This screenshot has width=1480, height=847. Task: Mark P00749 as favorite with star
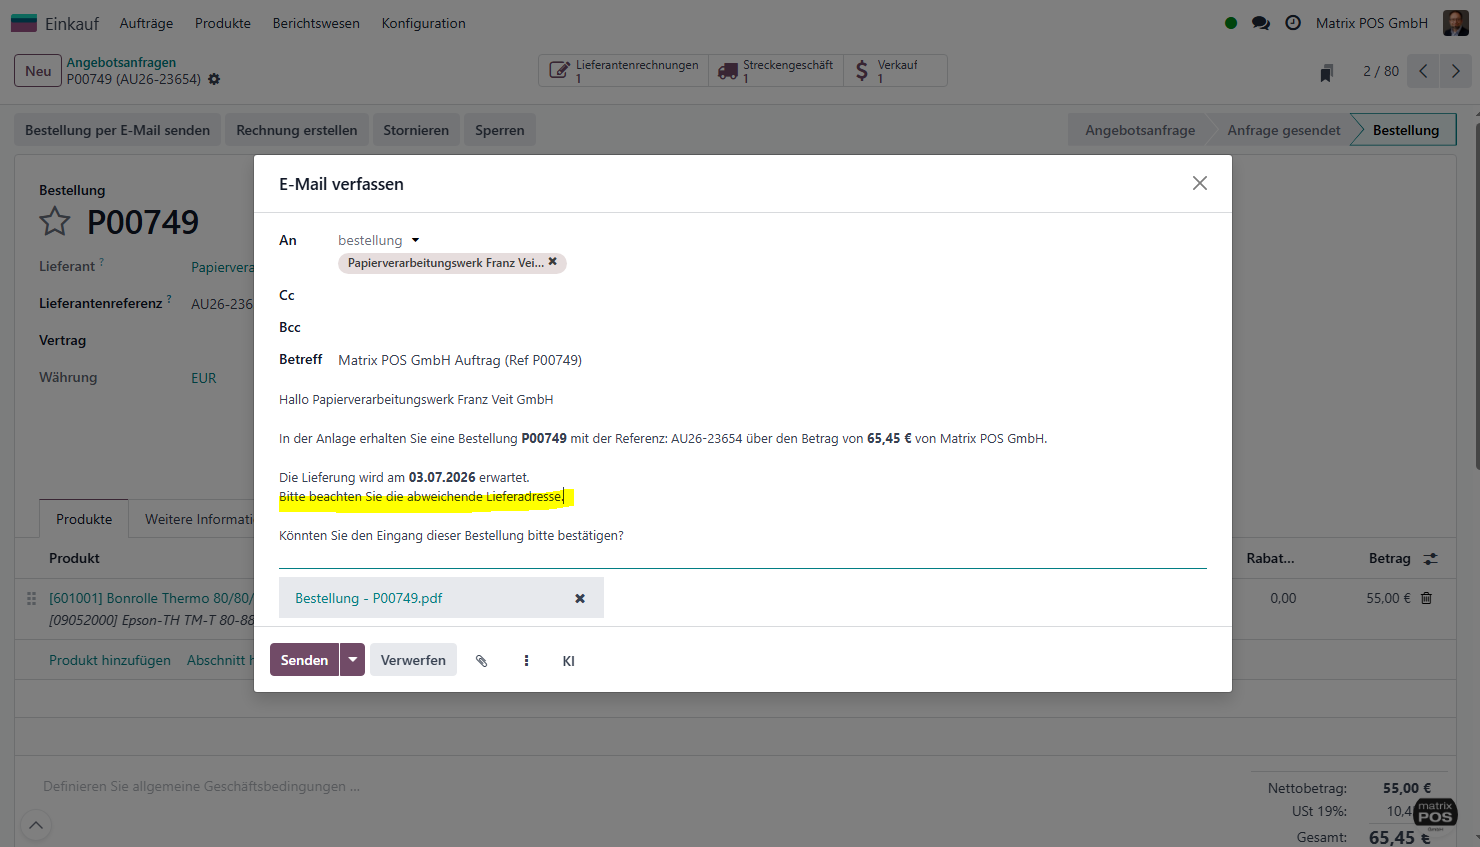click(55, 221)
